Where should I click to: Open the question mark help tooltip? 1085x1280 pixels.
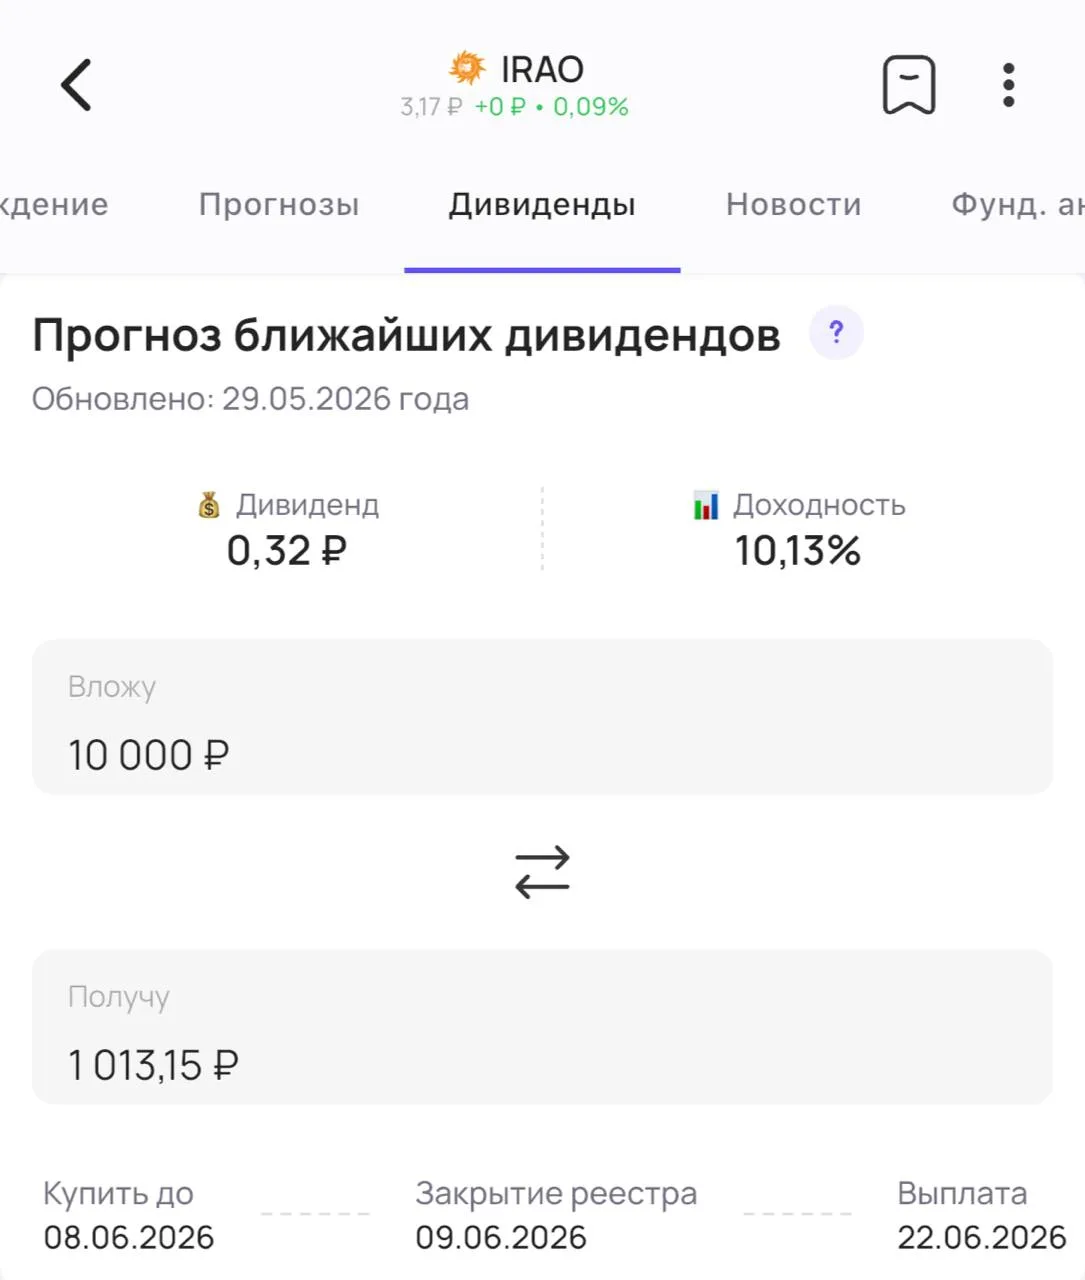click(836, 332)
